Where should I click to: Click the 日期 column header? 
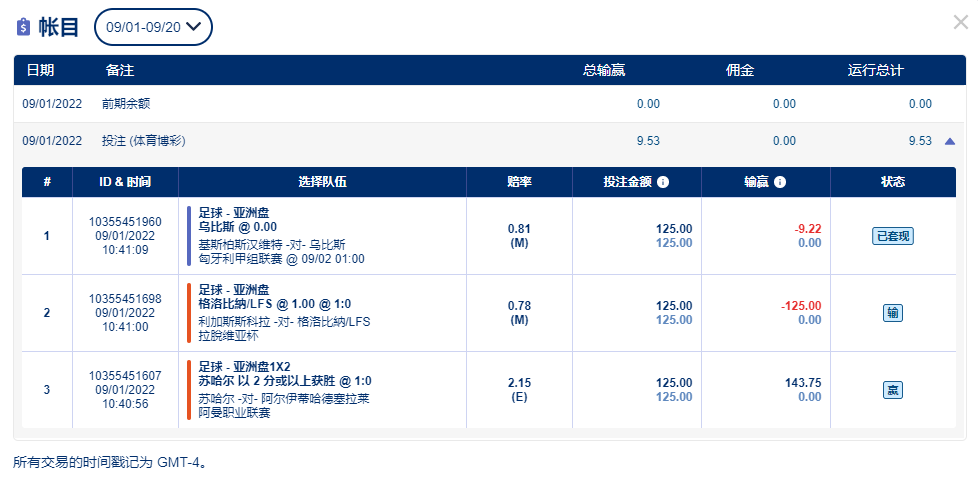tap(40, 70)
